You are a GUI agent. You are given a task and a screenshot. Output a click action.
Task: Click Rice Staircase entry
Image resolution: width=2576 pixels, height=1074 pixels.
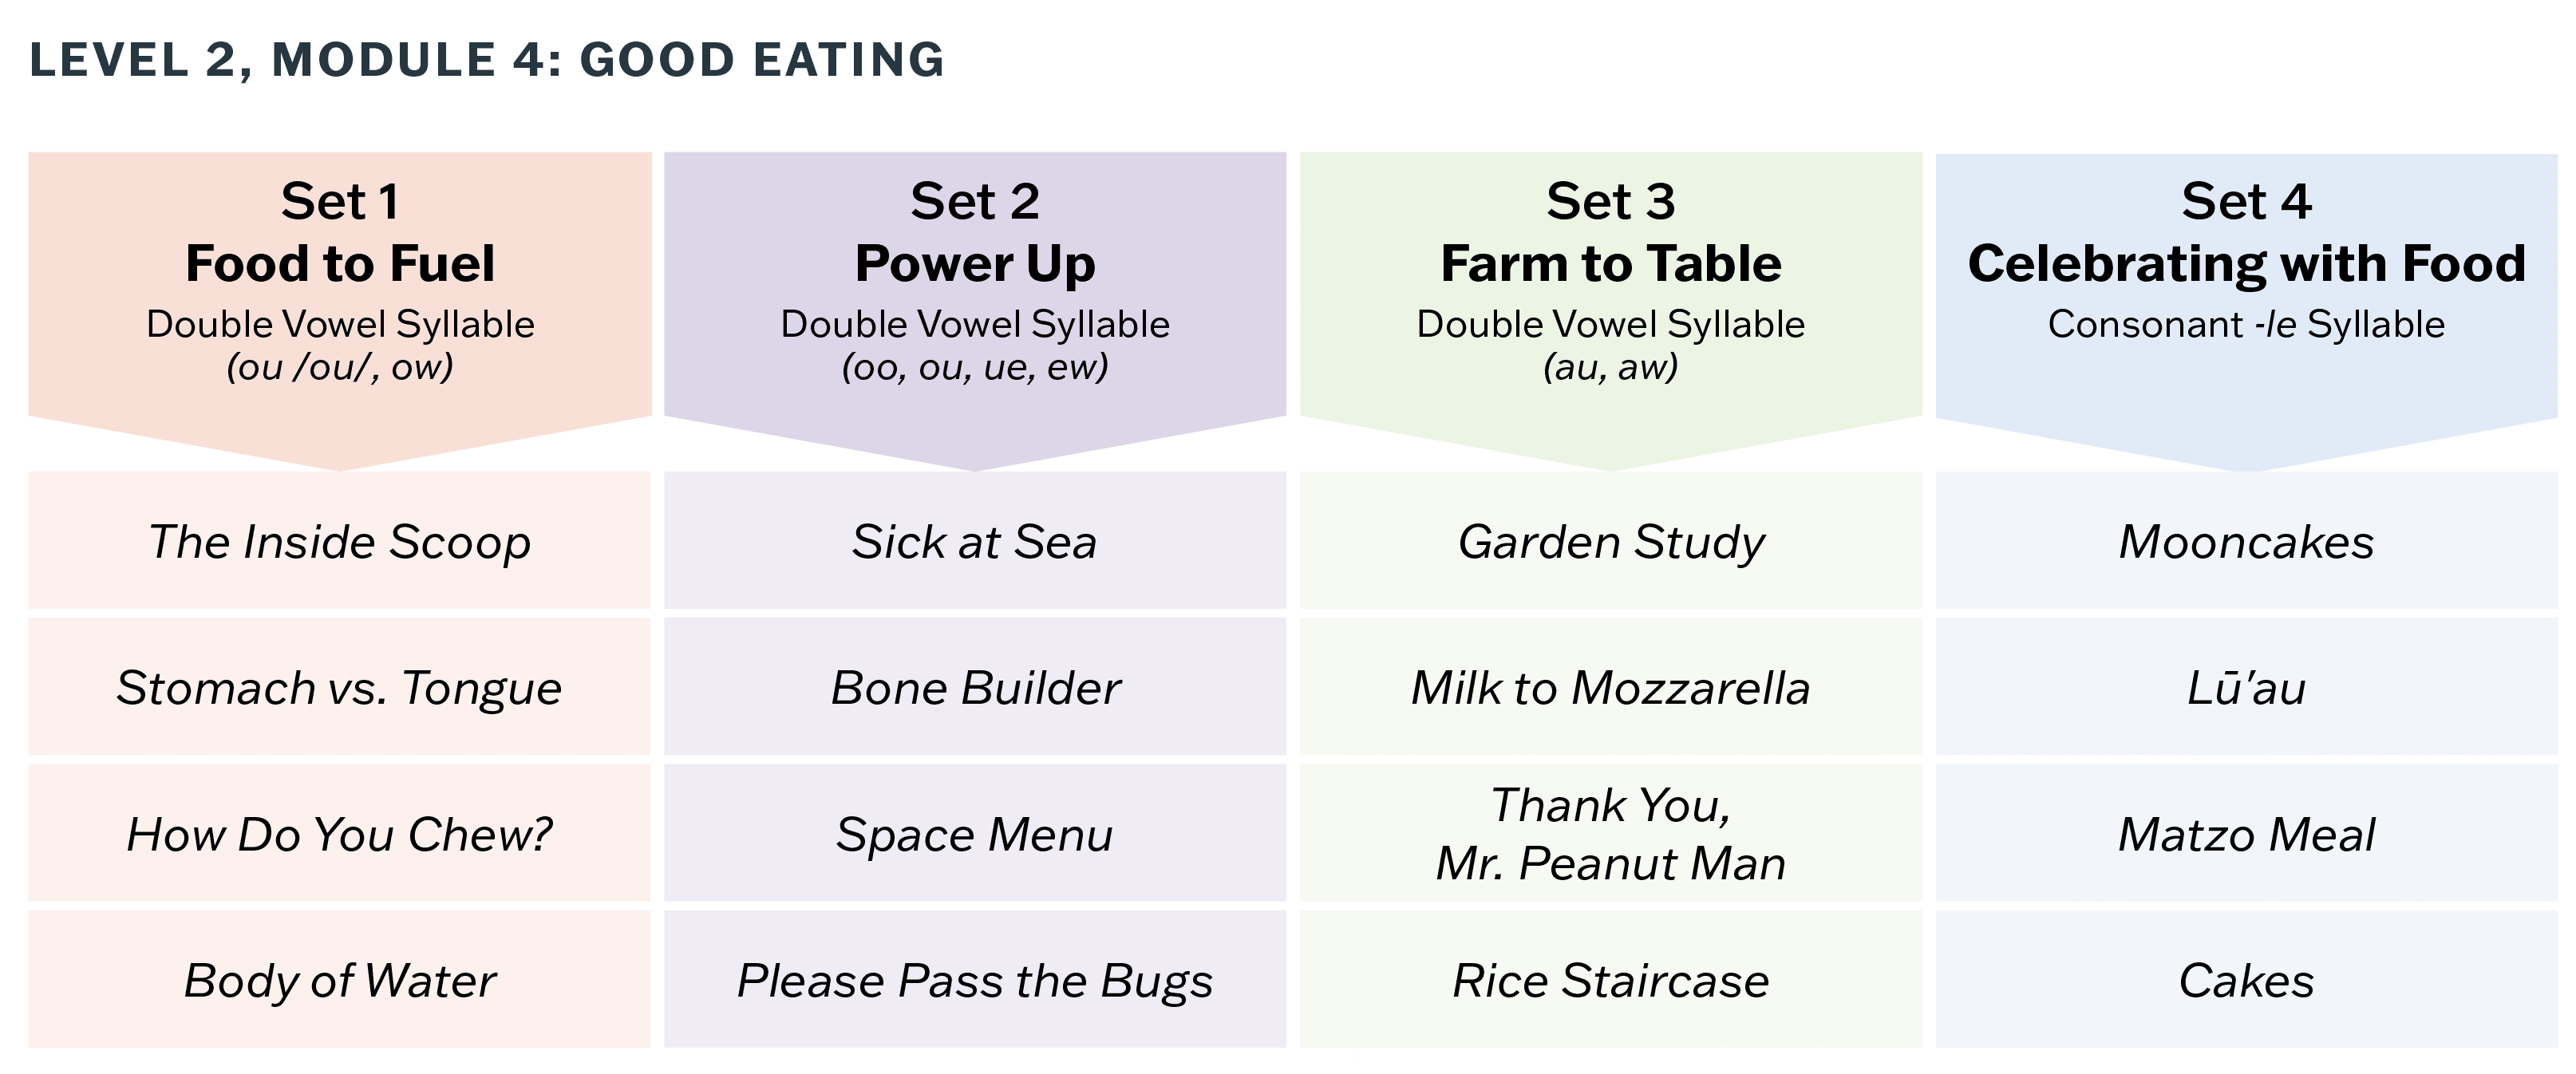tap(1611, 980)
